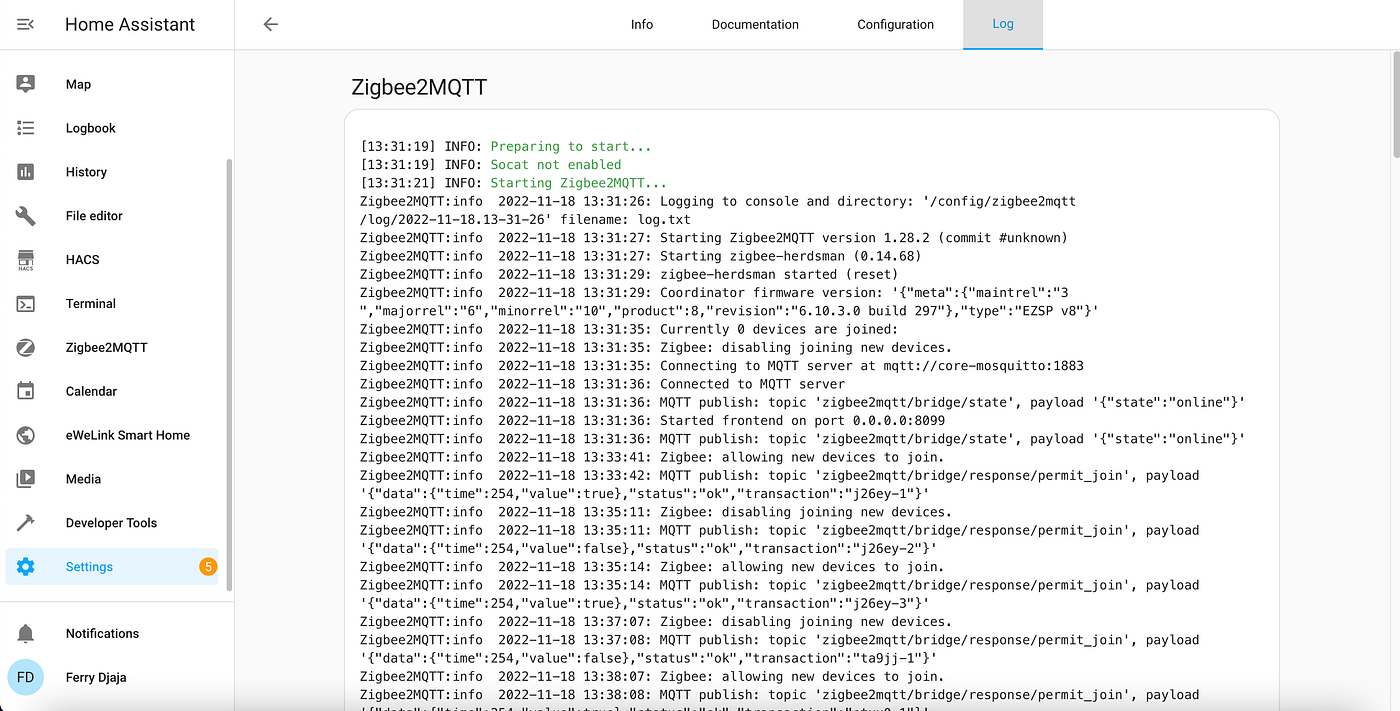Click the orange Settings badge showing 5
Image resolution: width=1400 pixels, height=711 pixels.
pyautogui.click(x=208, y=567)
